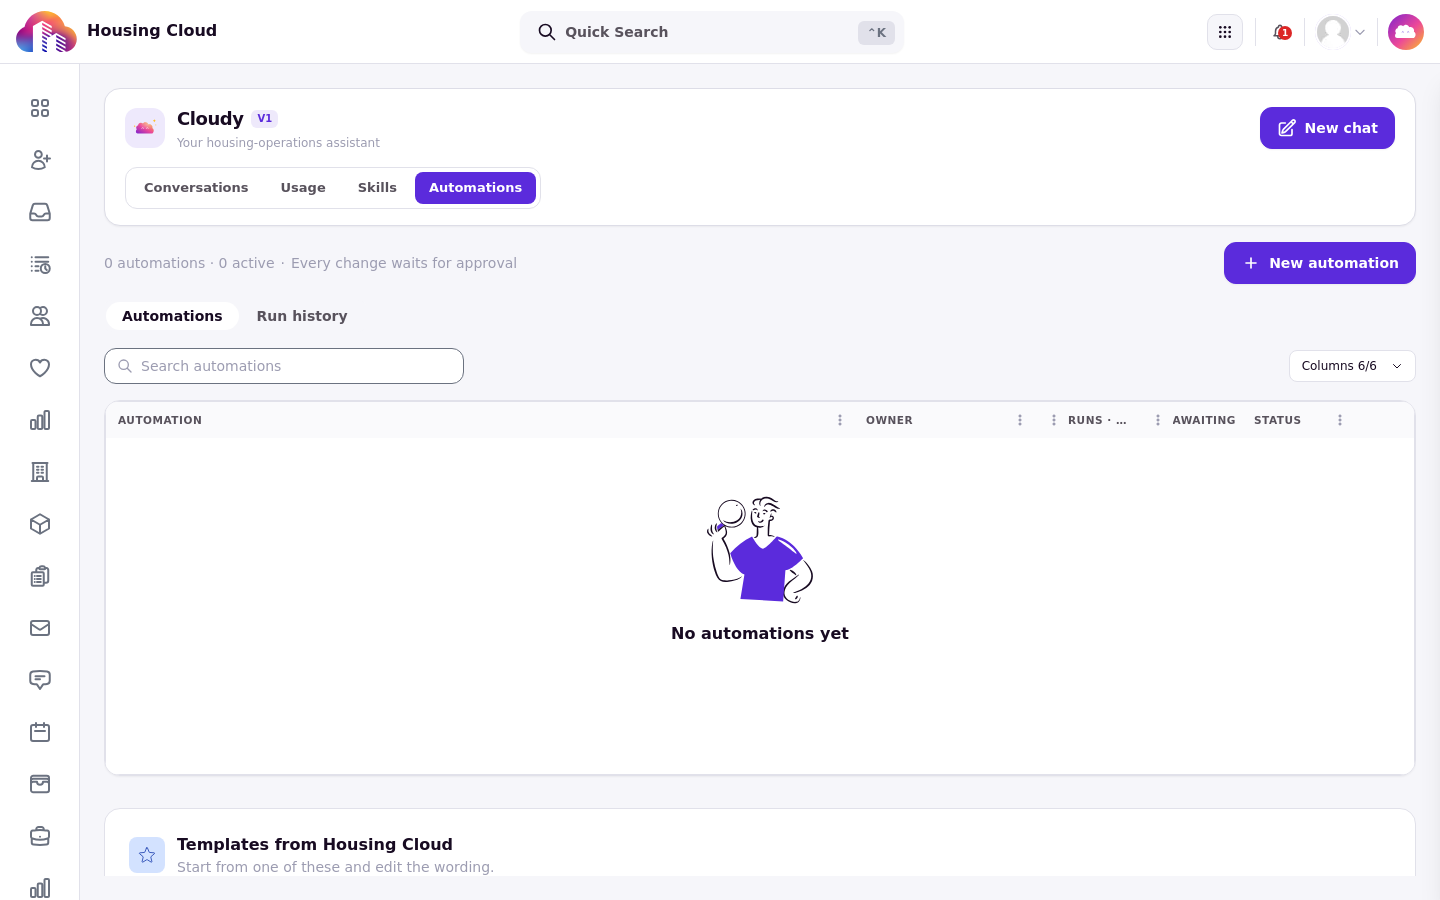
Task: Open the dashboard grid icon in sidebar
Action: click(40, 108)
